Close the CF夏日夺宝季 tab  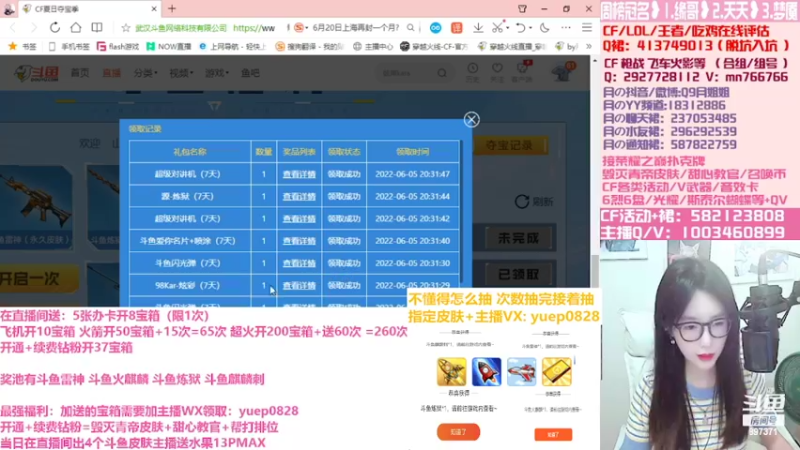tap(154, 9)
